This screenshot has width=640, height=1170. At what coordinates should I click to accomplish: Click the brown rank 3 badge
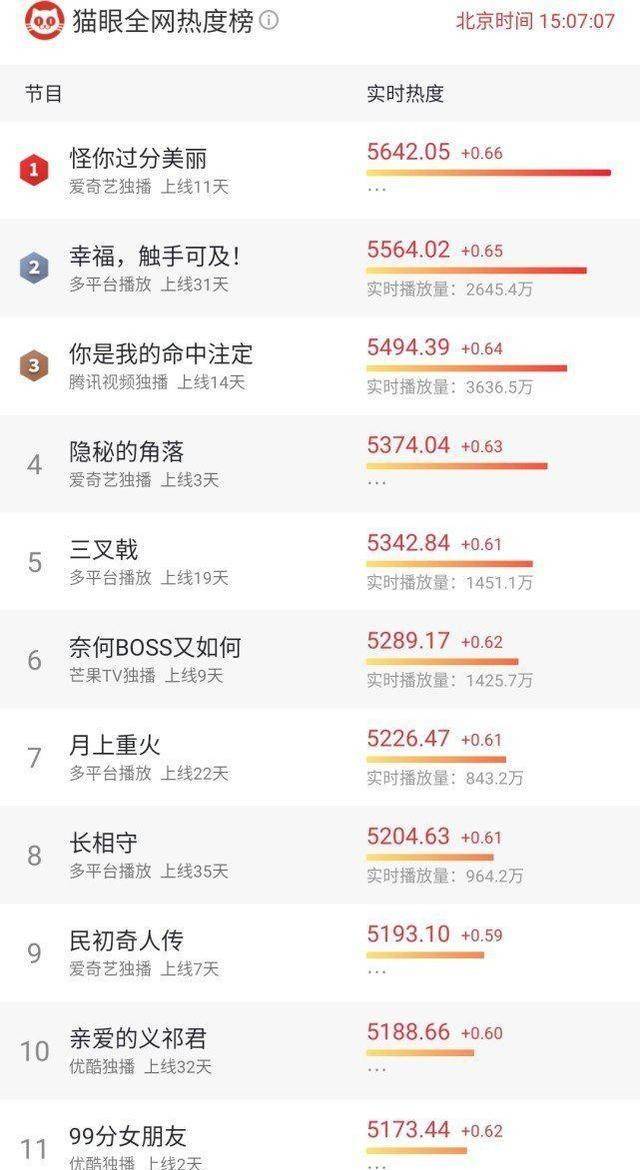(x=34, y=365)
